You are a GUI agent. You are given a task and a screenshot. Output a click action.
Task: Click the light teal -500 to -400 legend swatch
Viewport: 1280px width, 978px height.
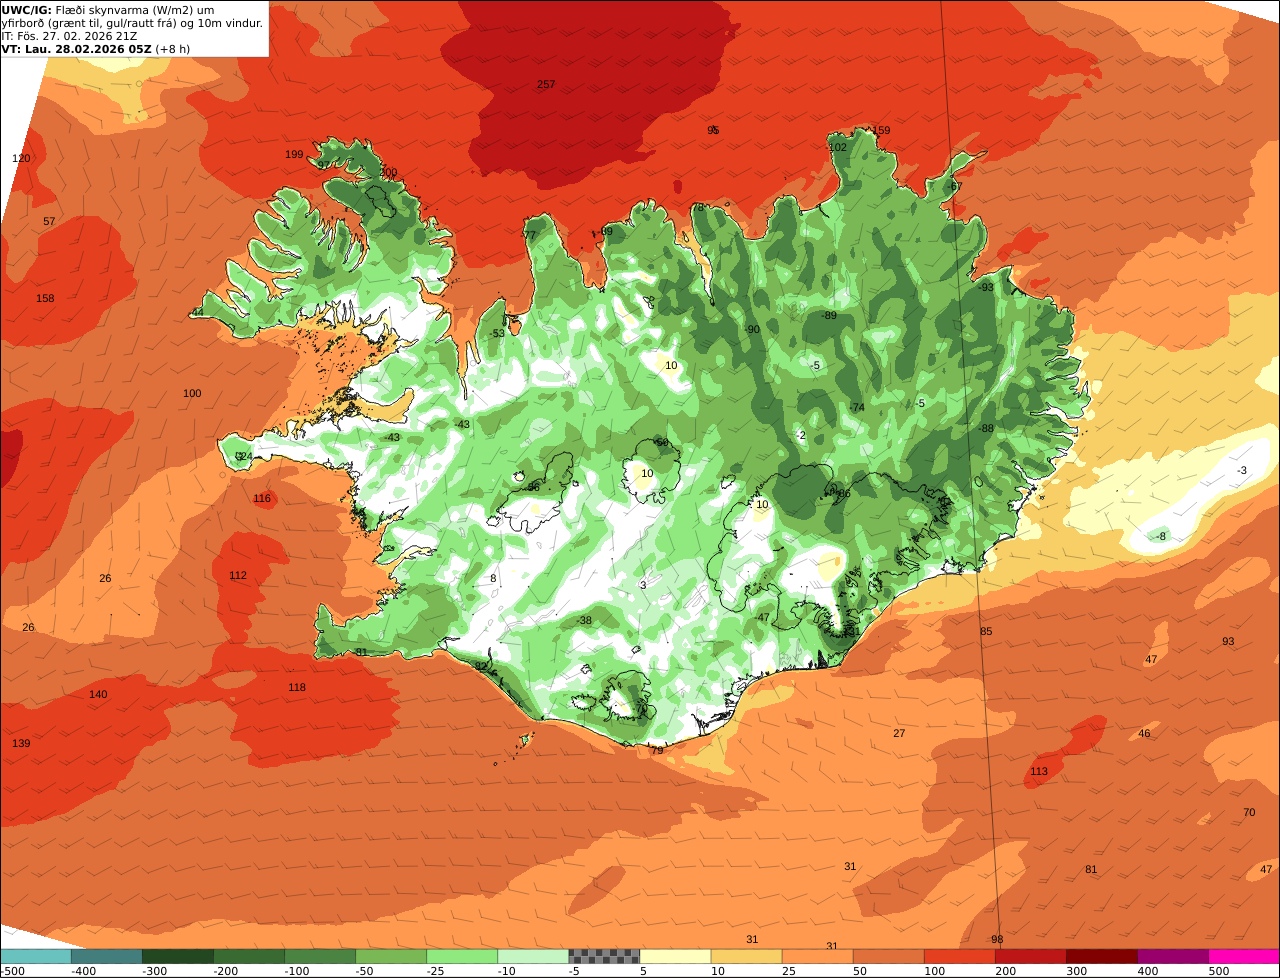pos(35,956)
